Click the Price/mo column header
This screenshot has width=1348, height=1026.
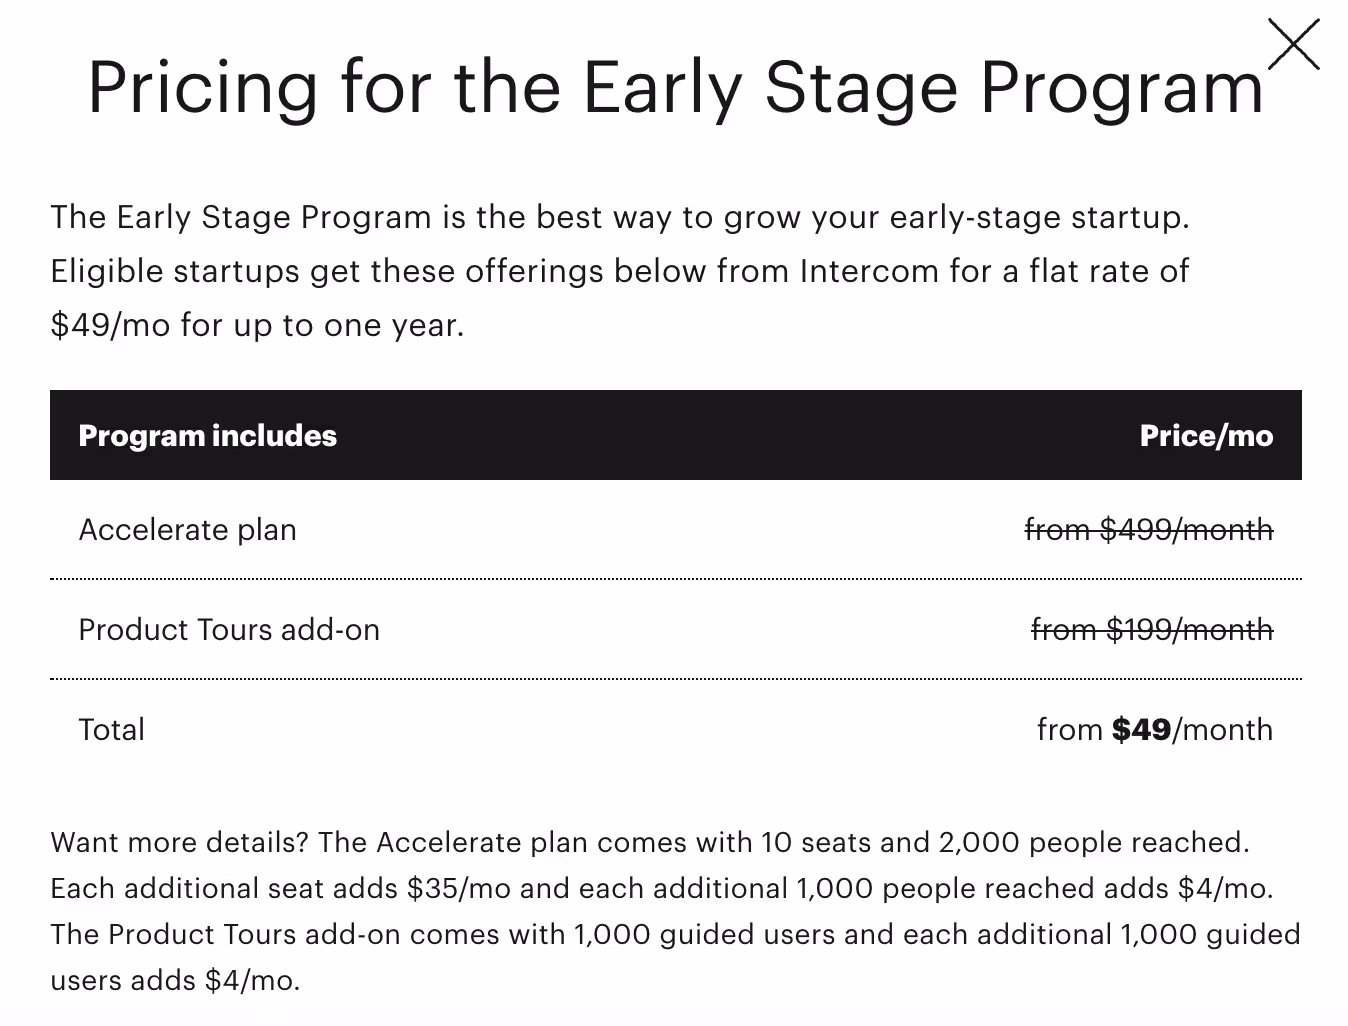tap(1206, 435)
